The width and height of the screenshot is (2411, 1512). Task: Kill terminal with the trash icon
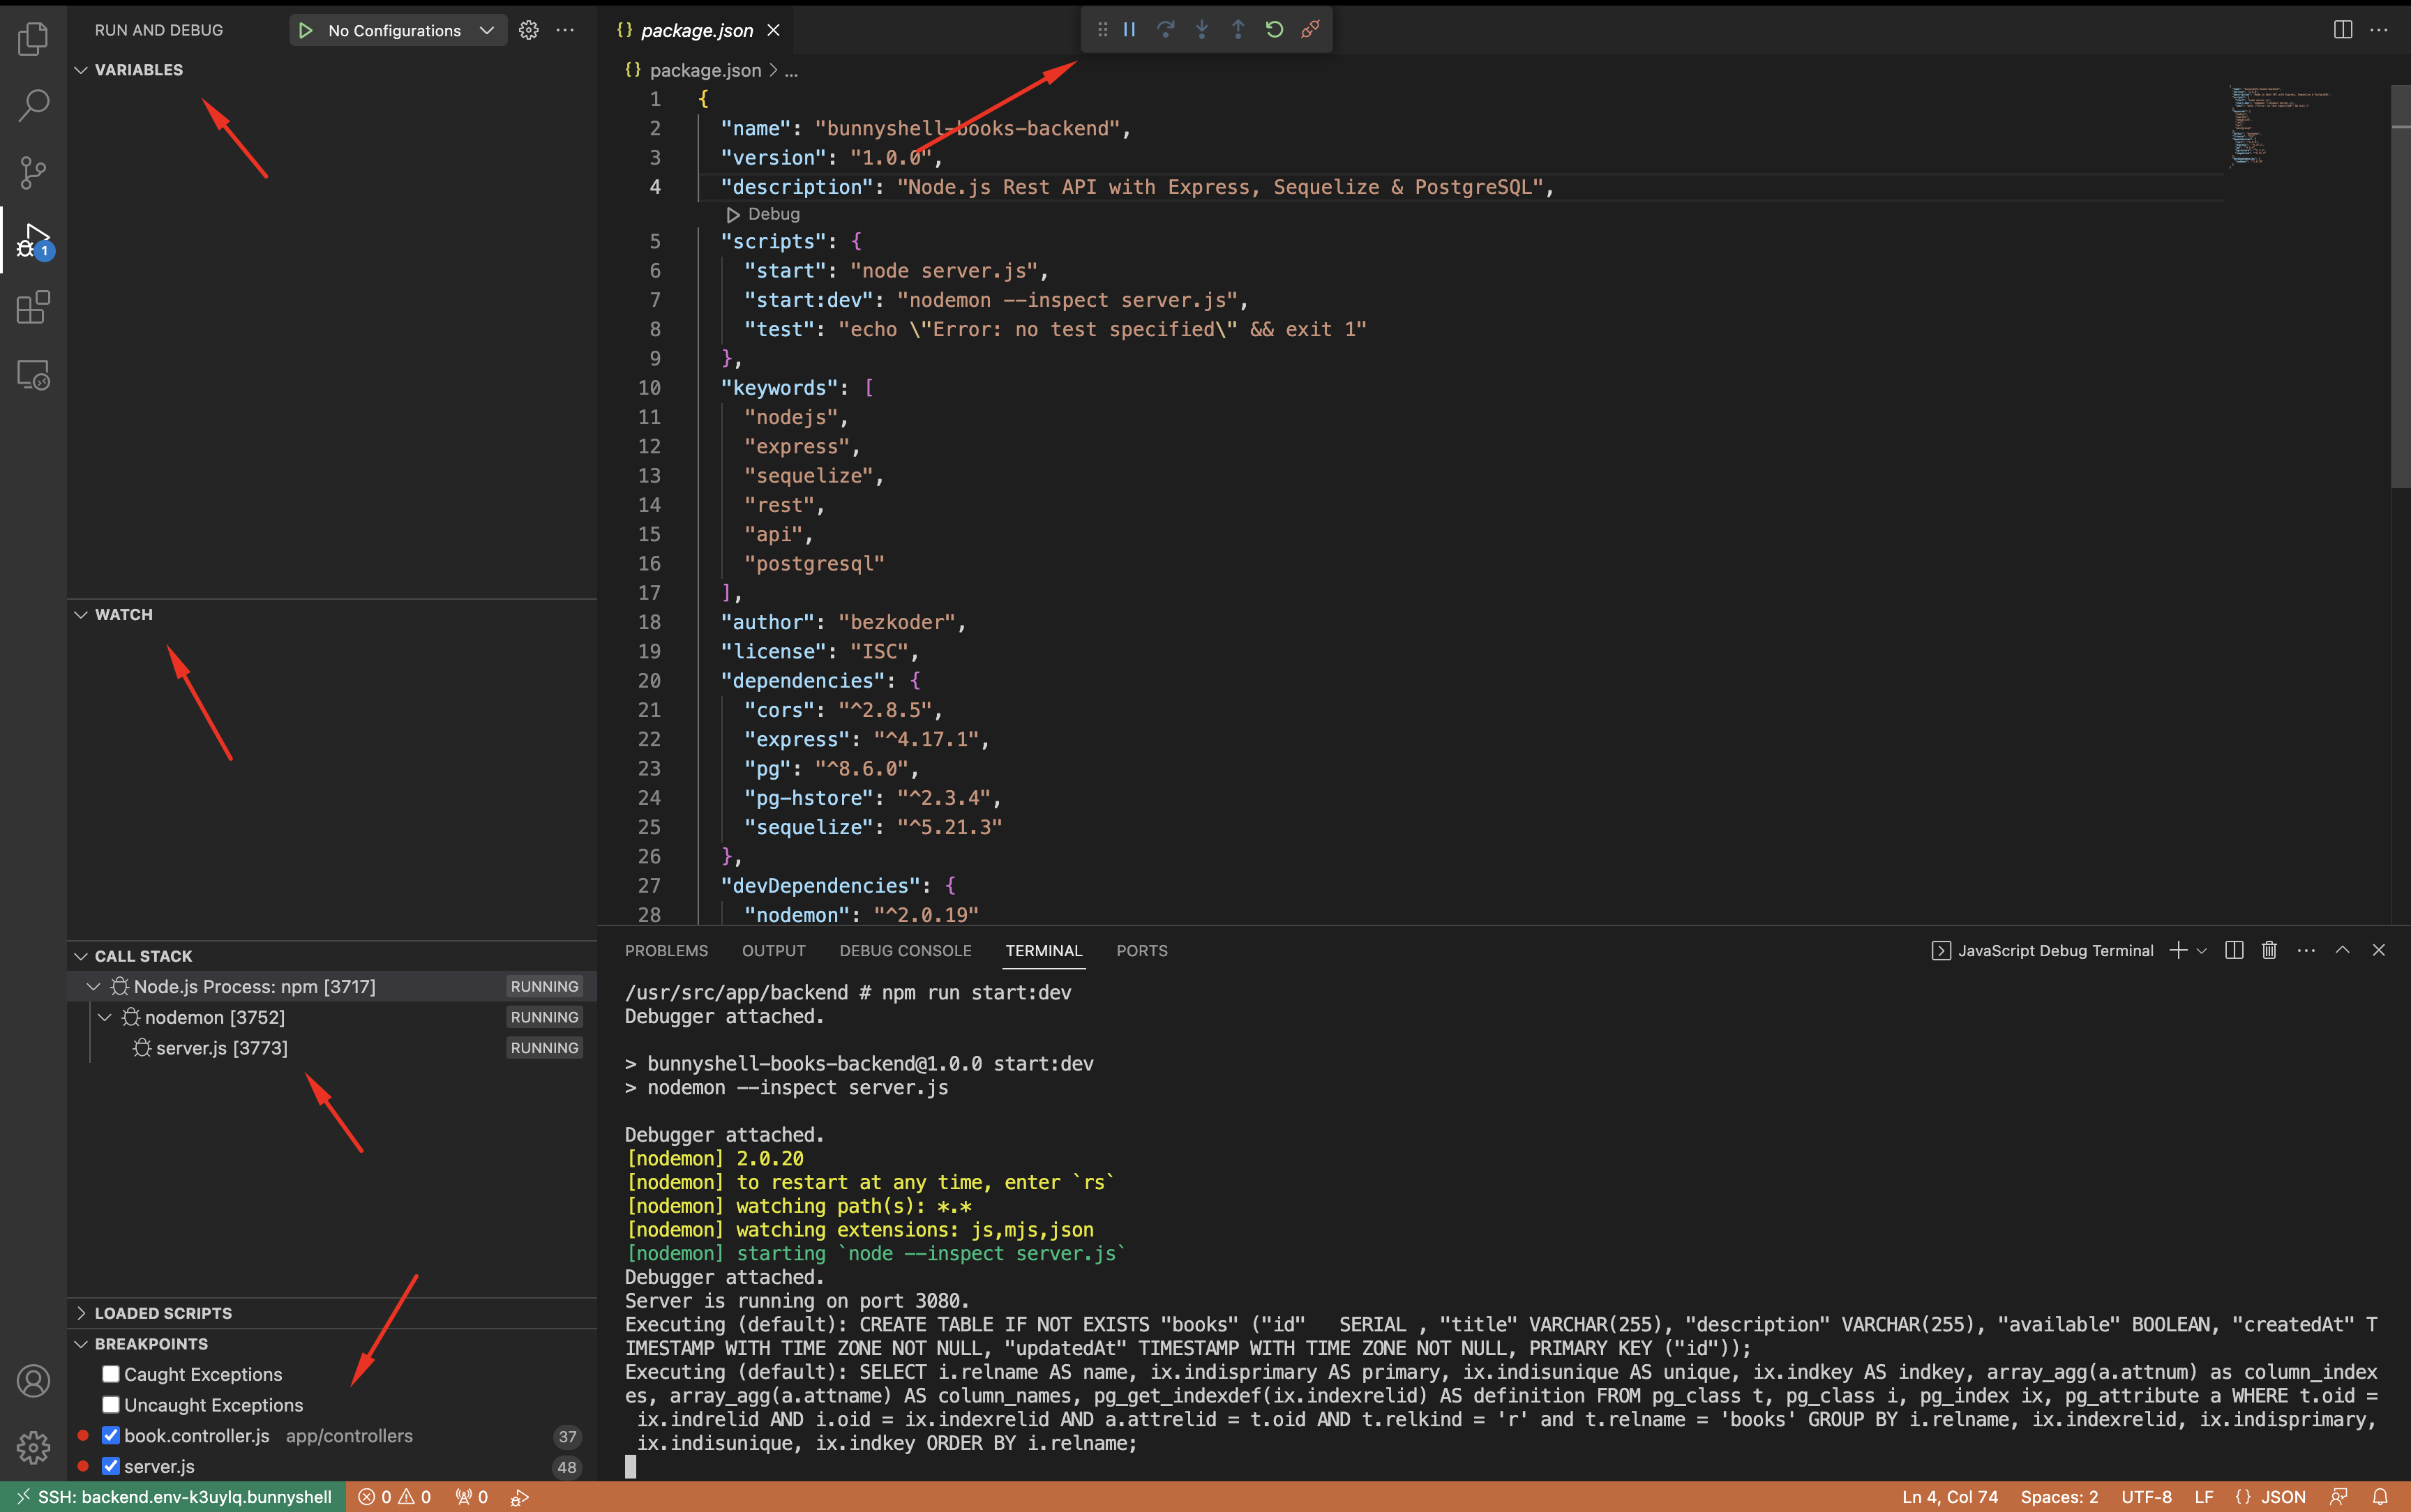(x=2269, y=950)
